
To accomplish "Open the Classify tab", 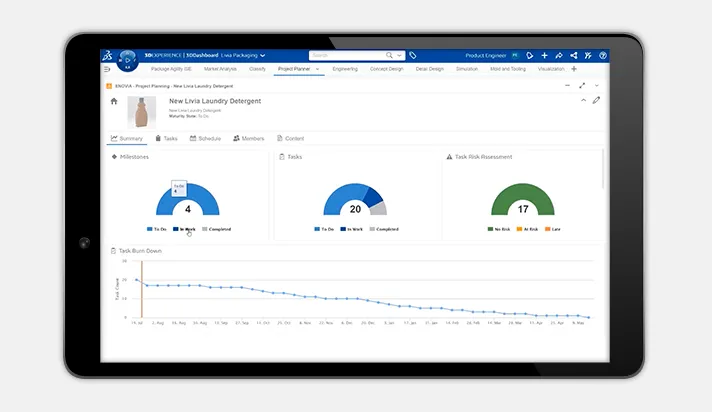I will 257,69.
